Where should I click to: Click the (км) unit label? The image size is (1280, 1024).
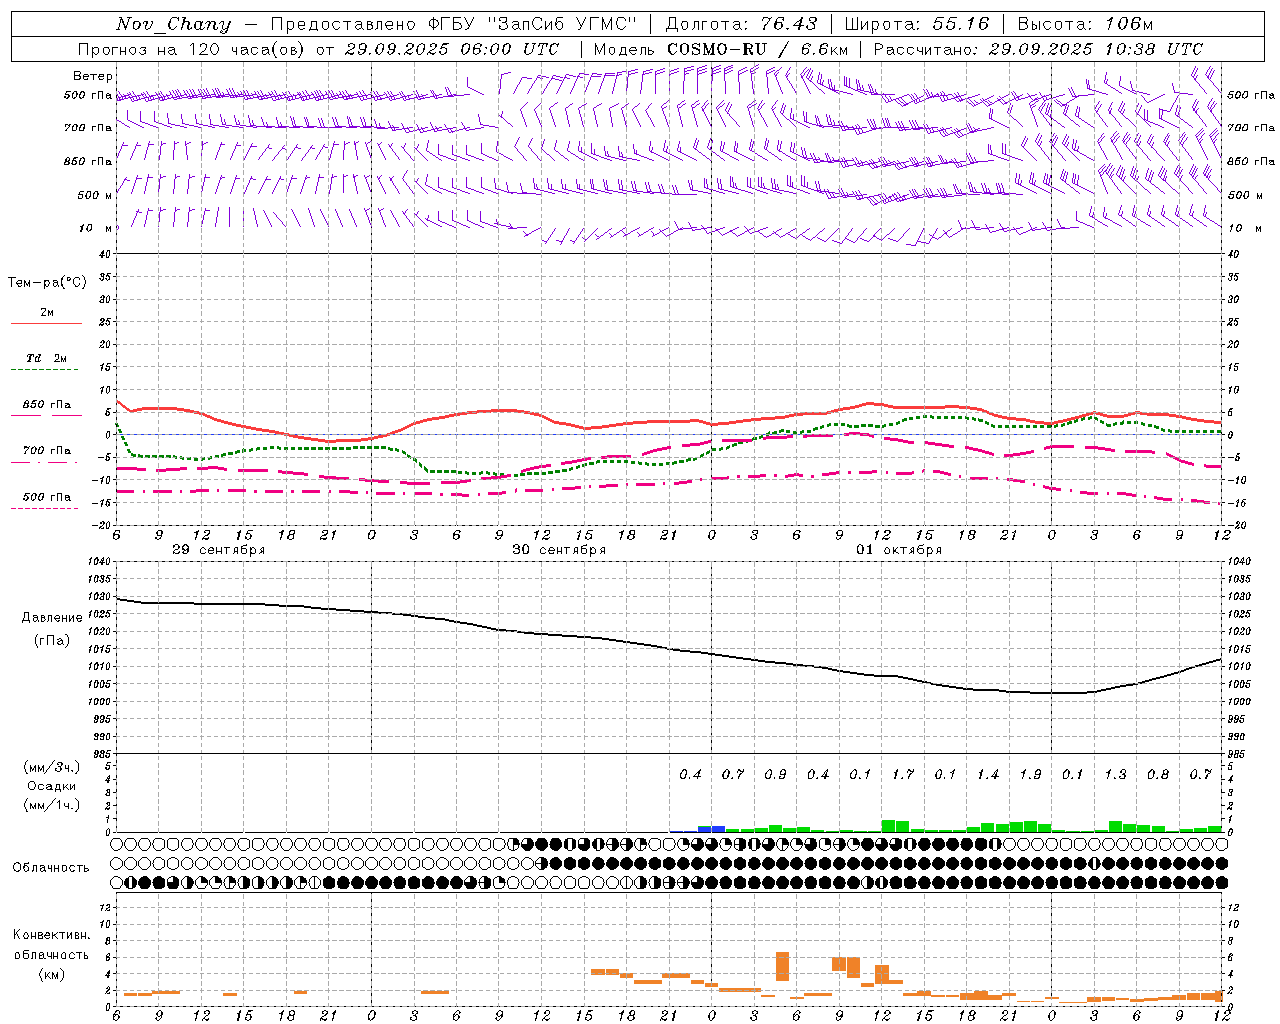pos(51,974)
